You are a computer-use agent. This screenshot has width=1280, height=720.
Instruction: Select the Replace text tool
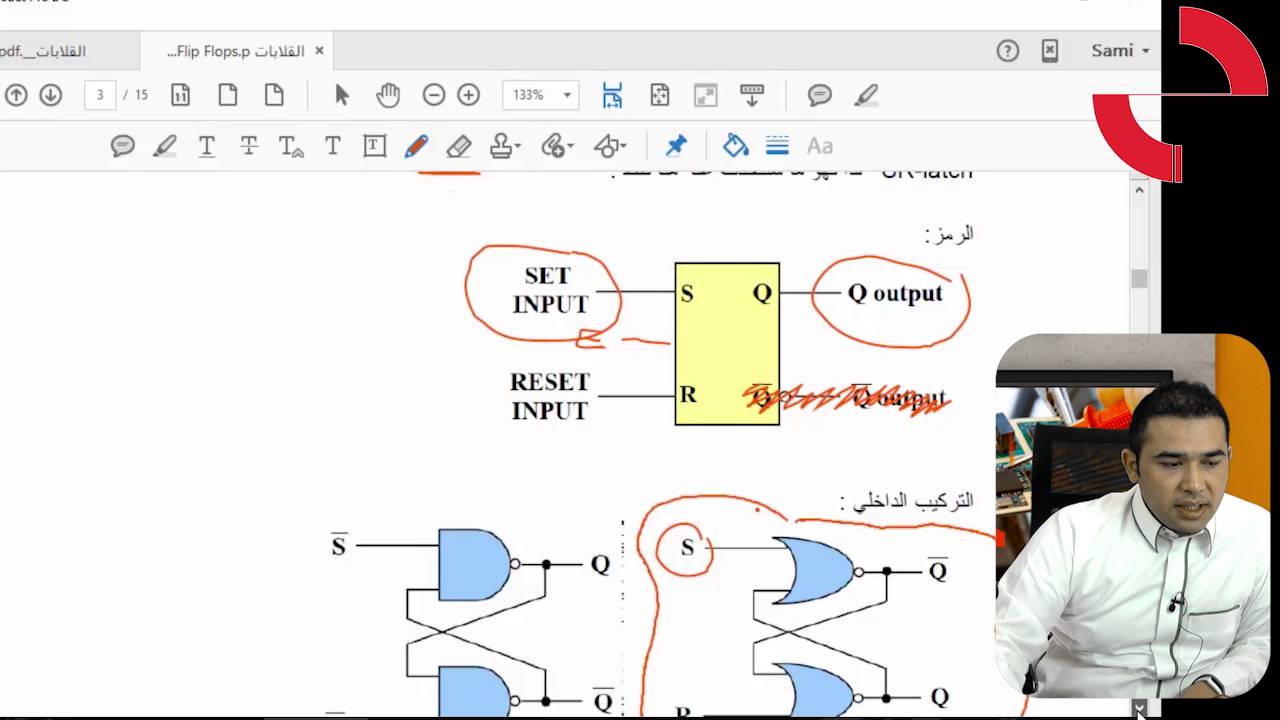click(x=291, y=146)
